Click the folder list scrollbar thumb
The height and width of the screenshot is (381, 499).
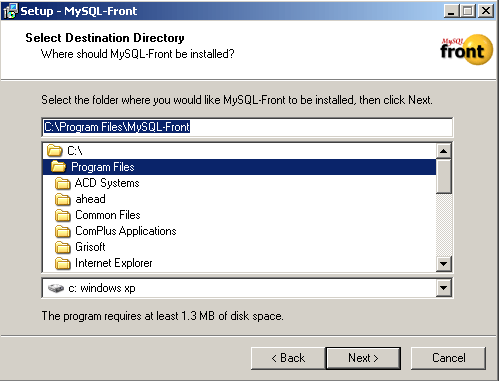[x=444, y=176]
